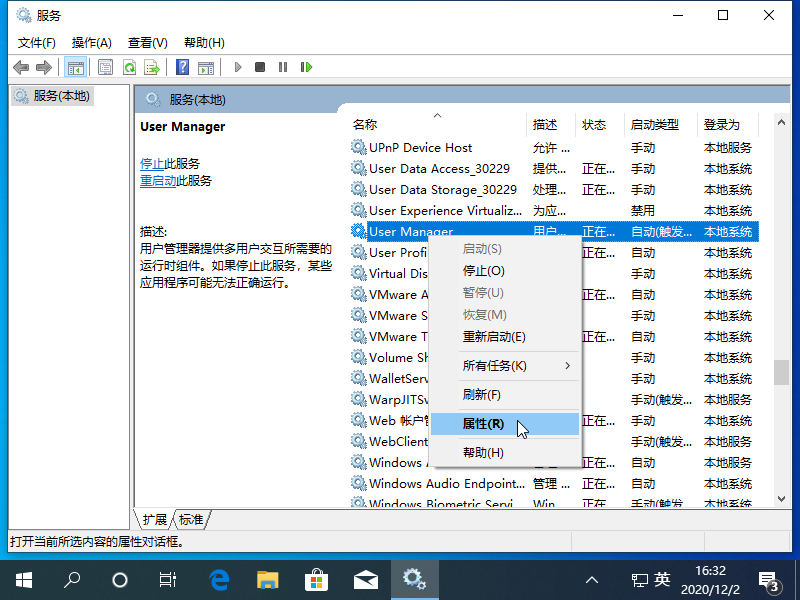Restart the service using the step icon
800x600 pixels.
[307, 67]
